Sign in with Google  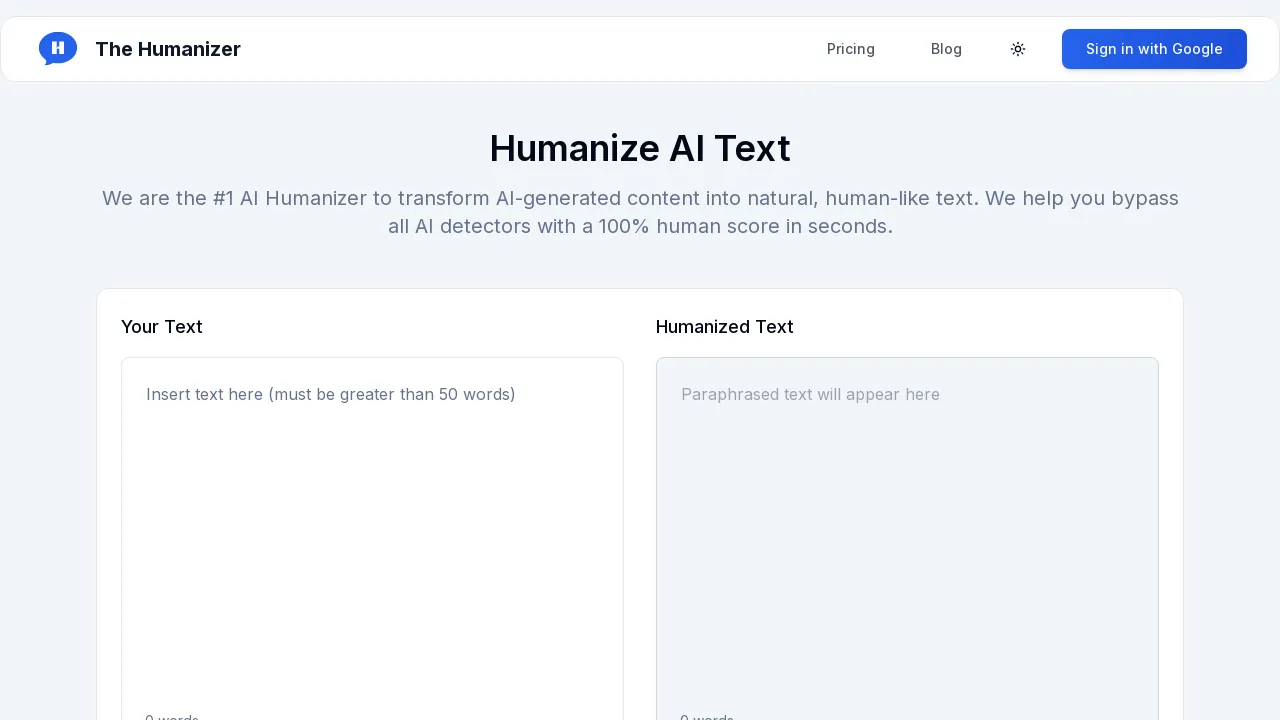coord(1154,49)
